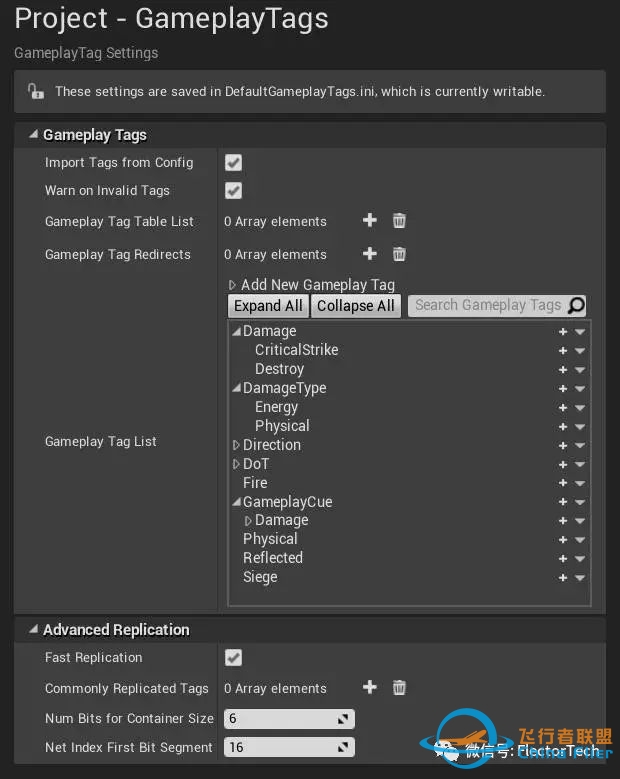The height and width of the screenshot is (779, 620).
Task: Click the search magnifier icon
Action: 576,306
